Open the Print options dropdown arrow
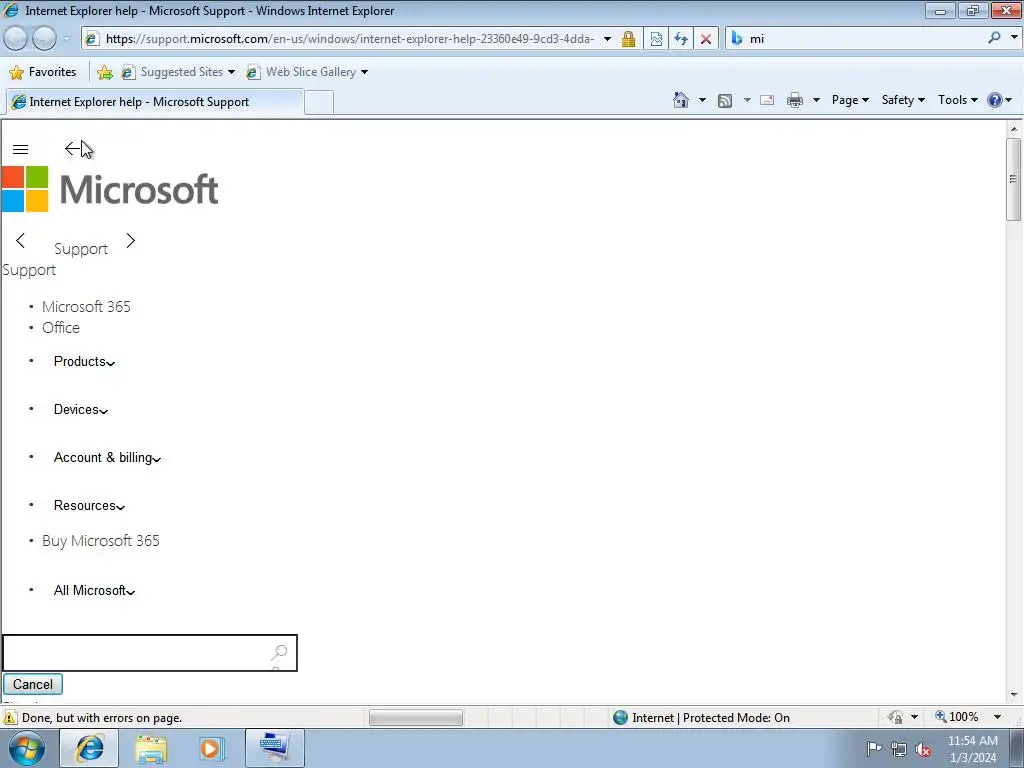 [816, 100]
